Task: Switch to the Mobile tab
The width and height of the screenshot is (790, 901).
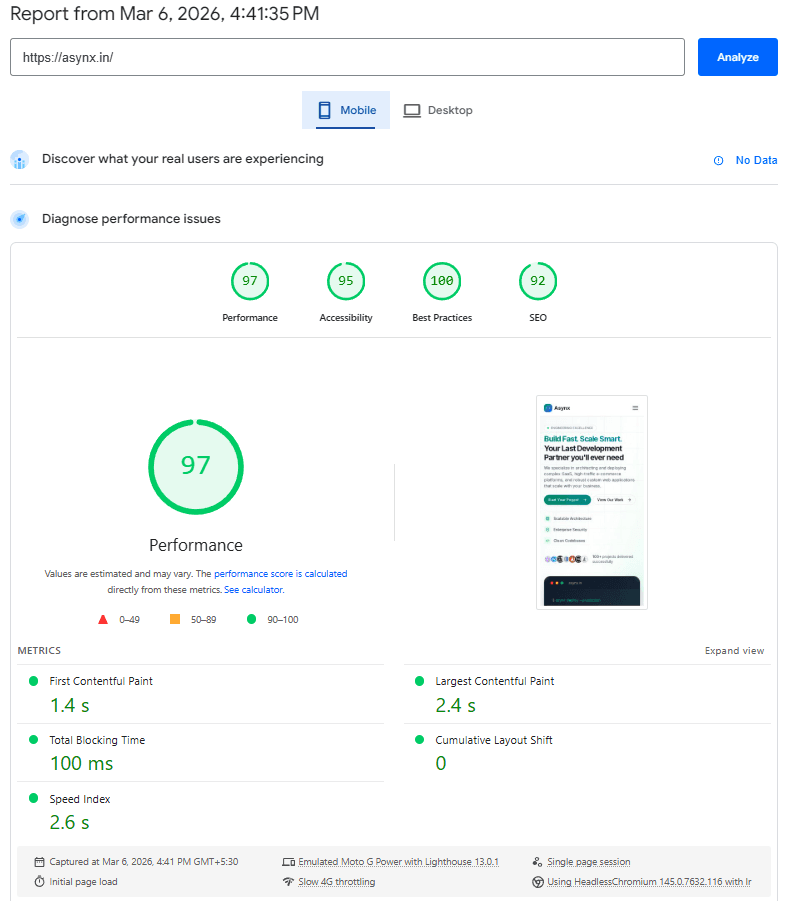Action: (x=346, y=110)
